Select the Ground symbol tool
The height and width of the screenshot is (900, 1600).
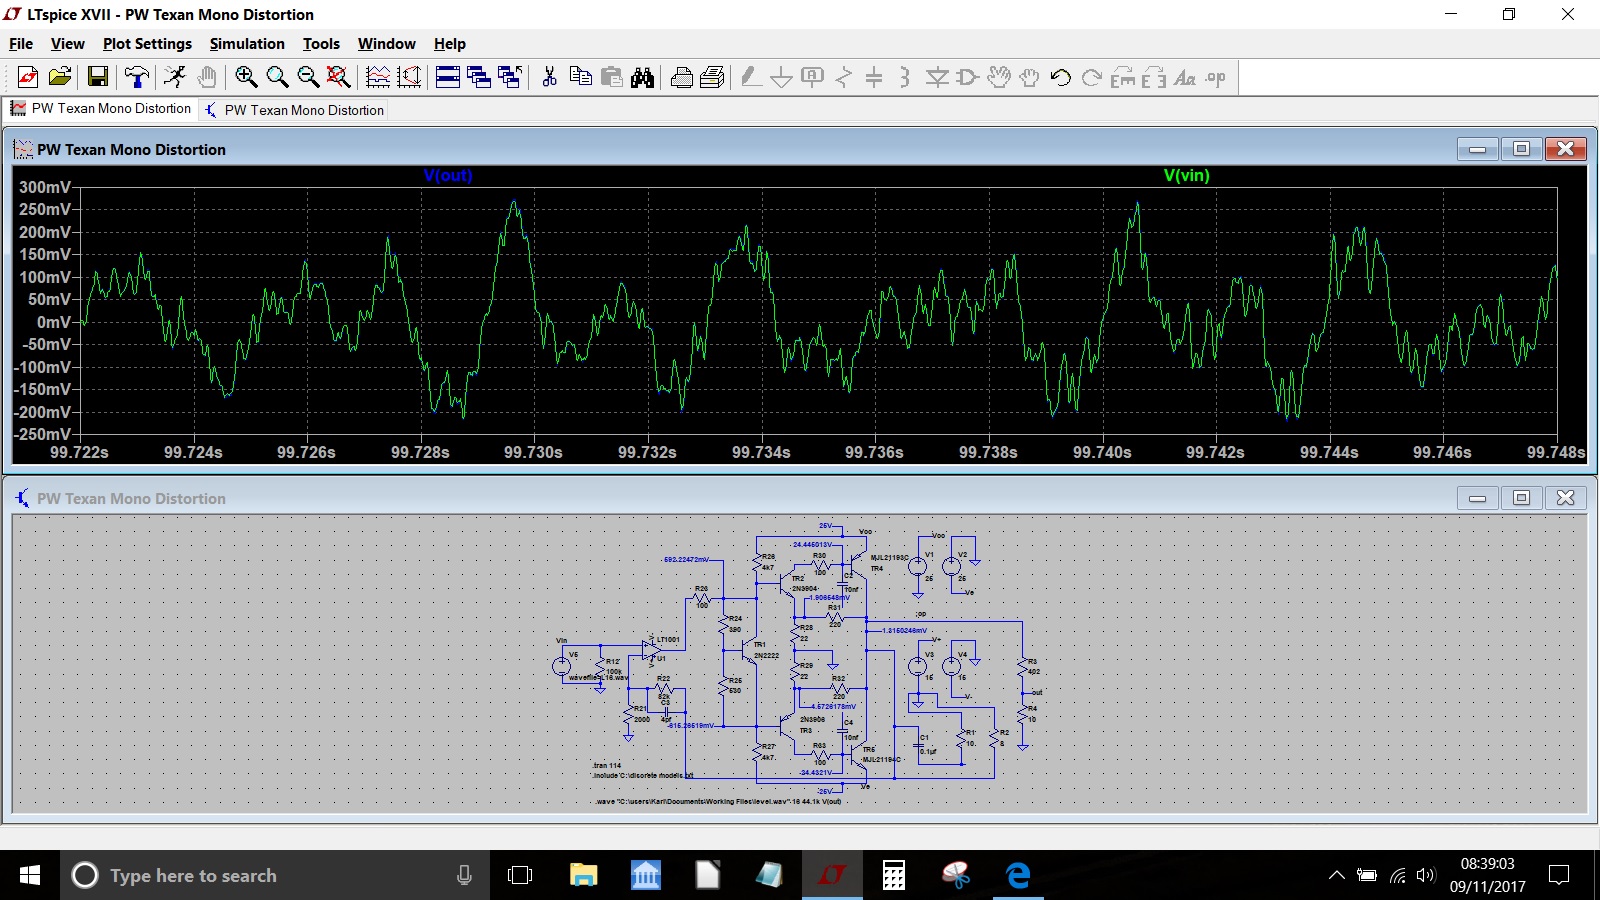[782, 77]
